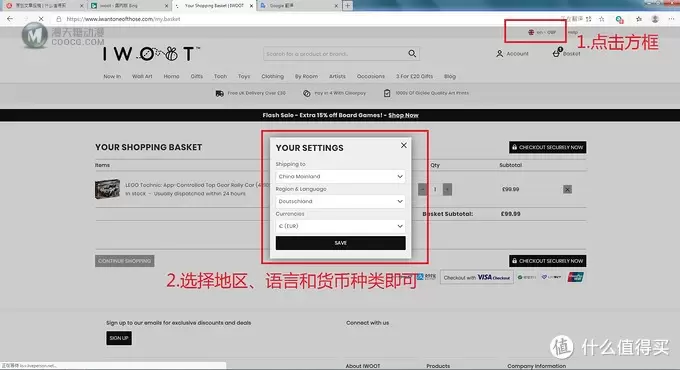Screen dimensions: 680x370
Task: Open a new browser tab
Action: (x=347, y=6)
